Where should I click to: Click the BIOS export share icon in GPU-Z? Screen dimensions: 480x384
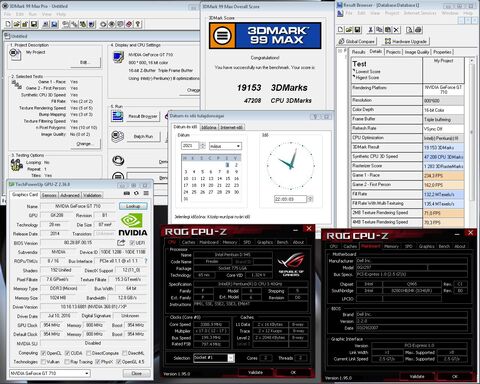coord(121,242)
